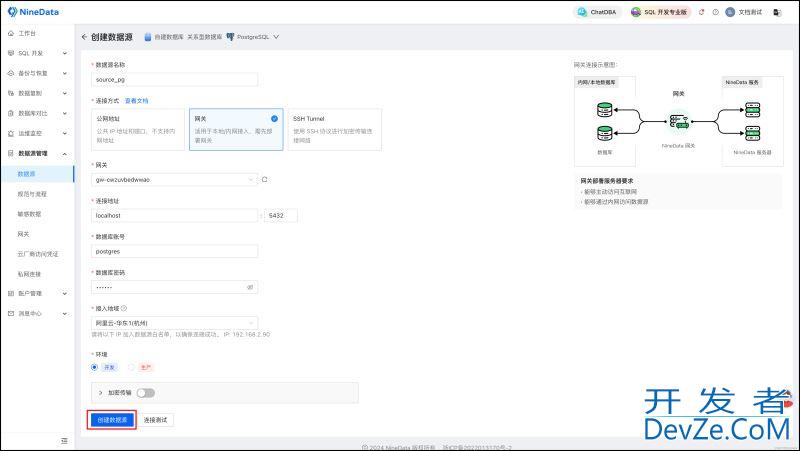
Task: Click the blue 自建数据库 database icon
Action: 147,37
